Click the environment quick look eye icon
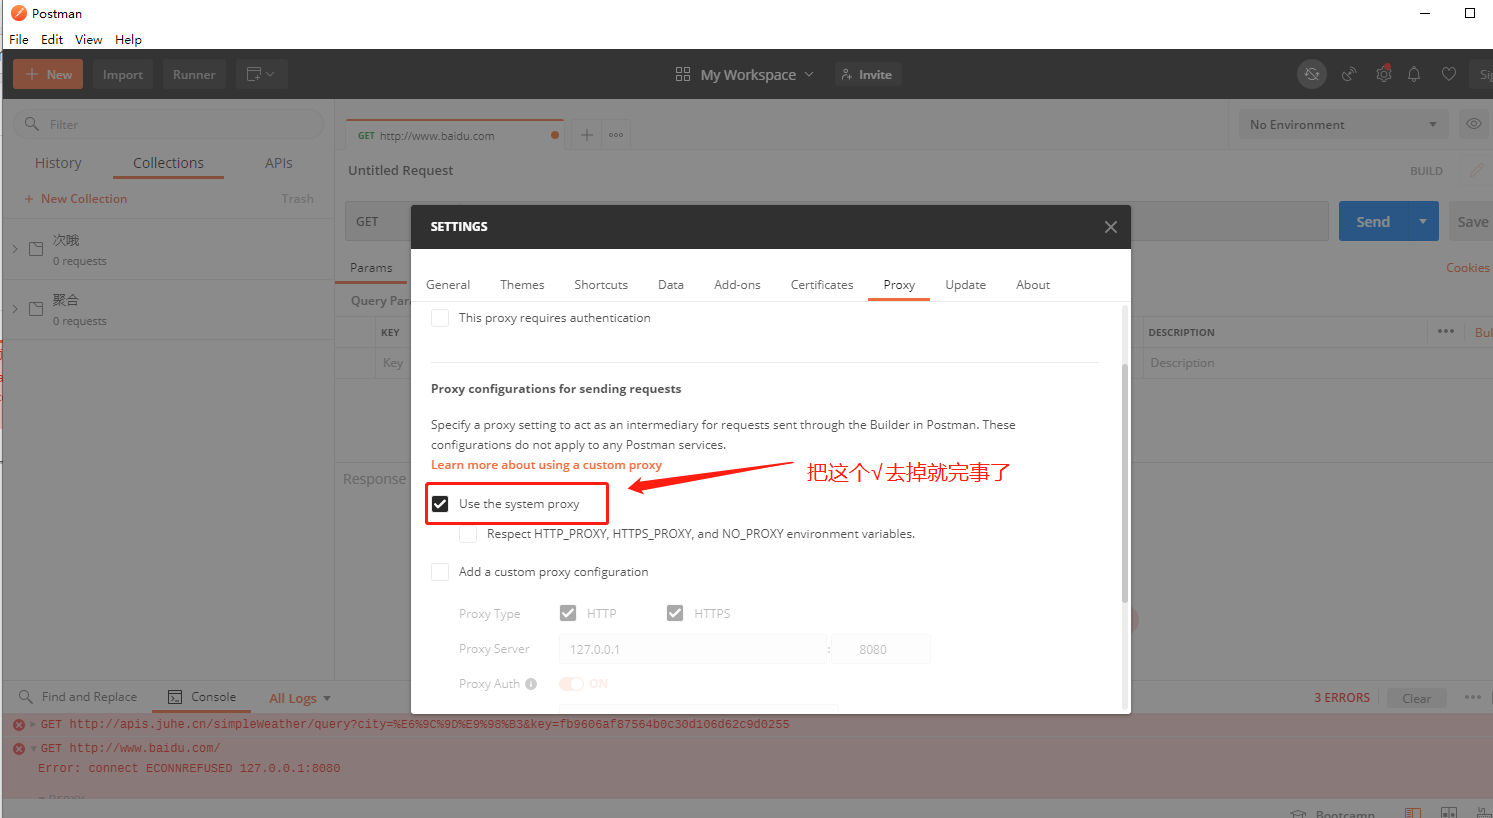The height and width of the screenshot is (818, 1493). point(1474,124)
